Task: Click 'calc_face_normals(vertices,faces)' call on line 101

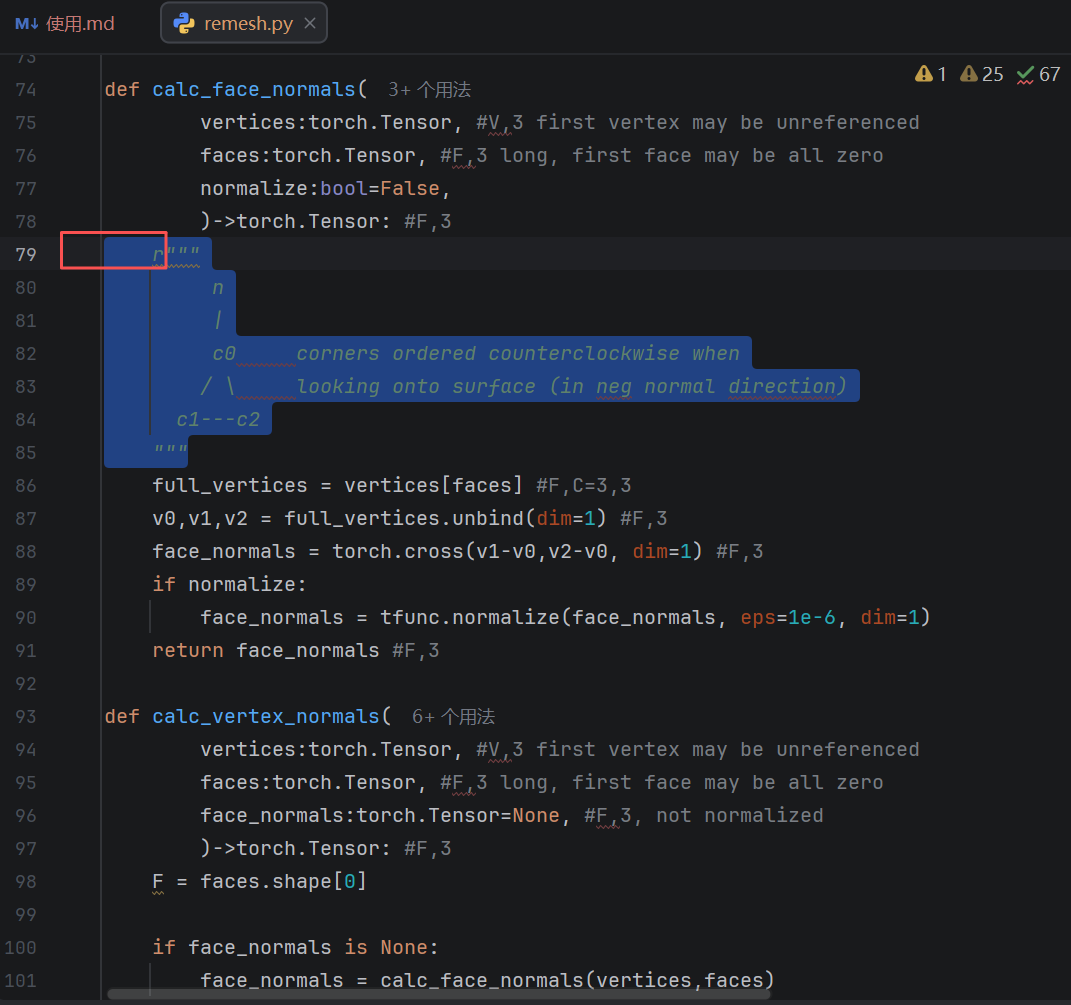Action: click(x=577, y=980)
